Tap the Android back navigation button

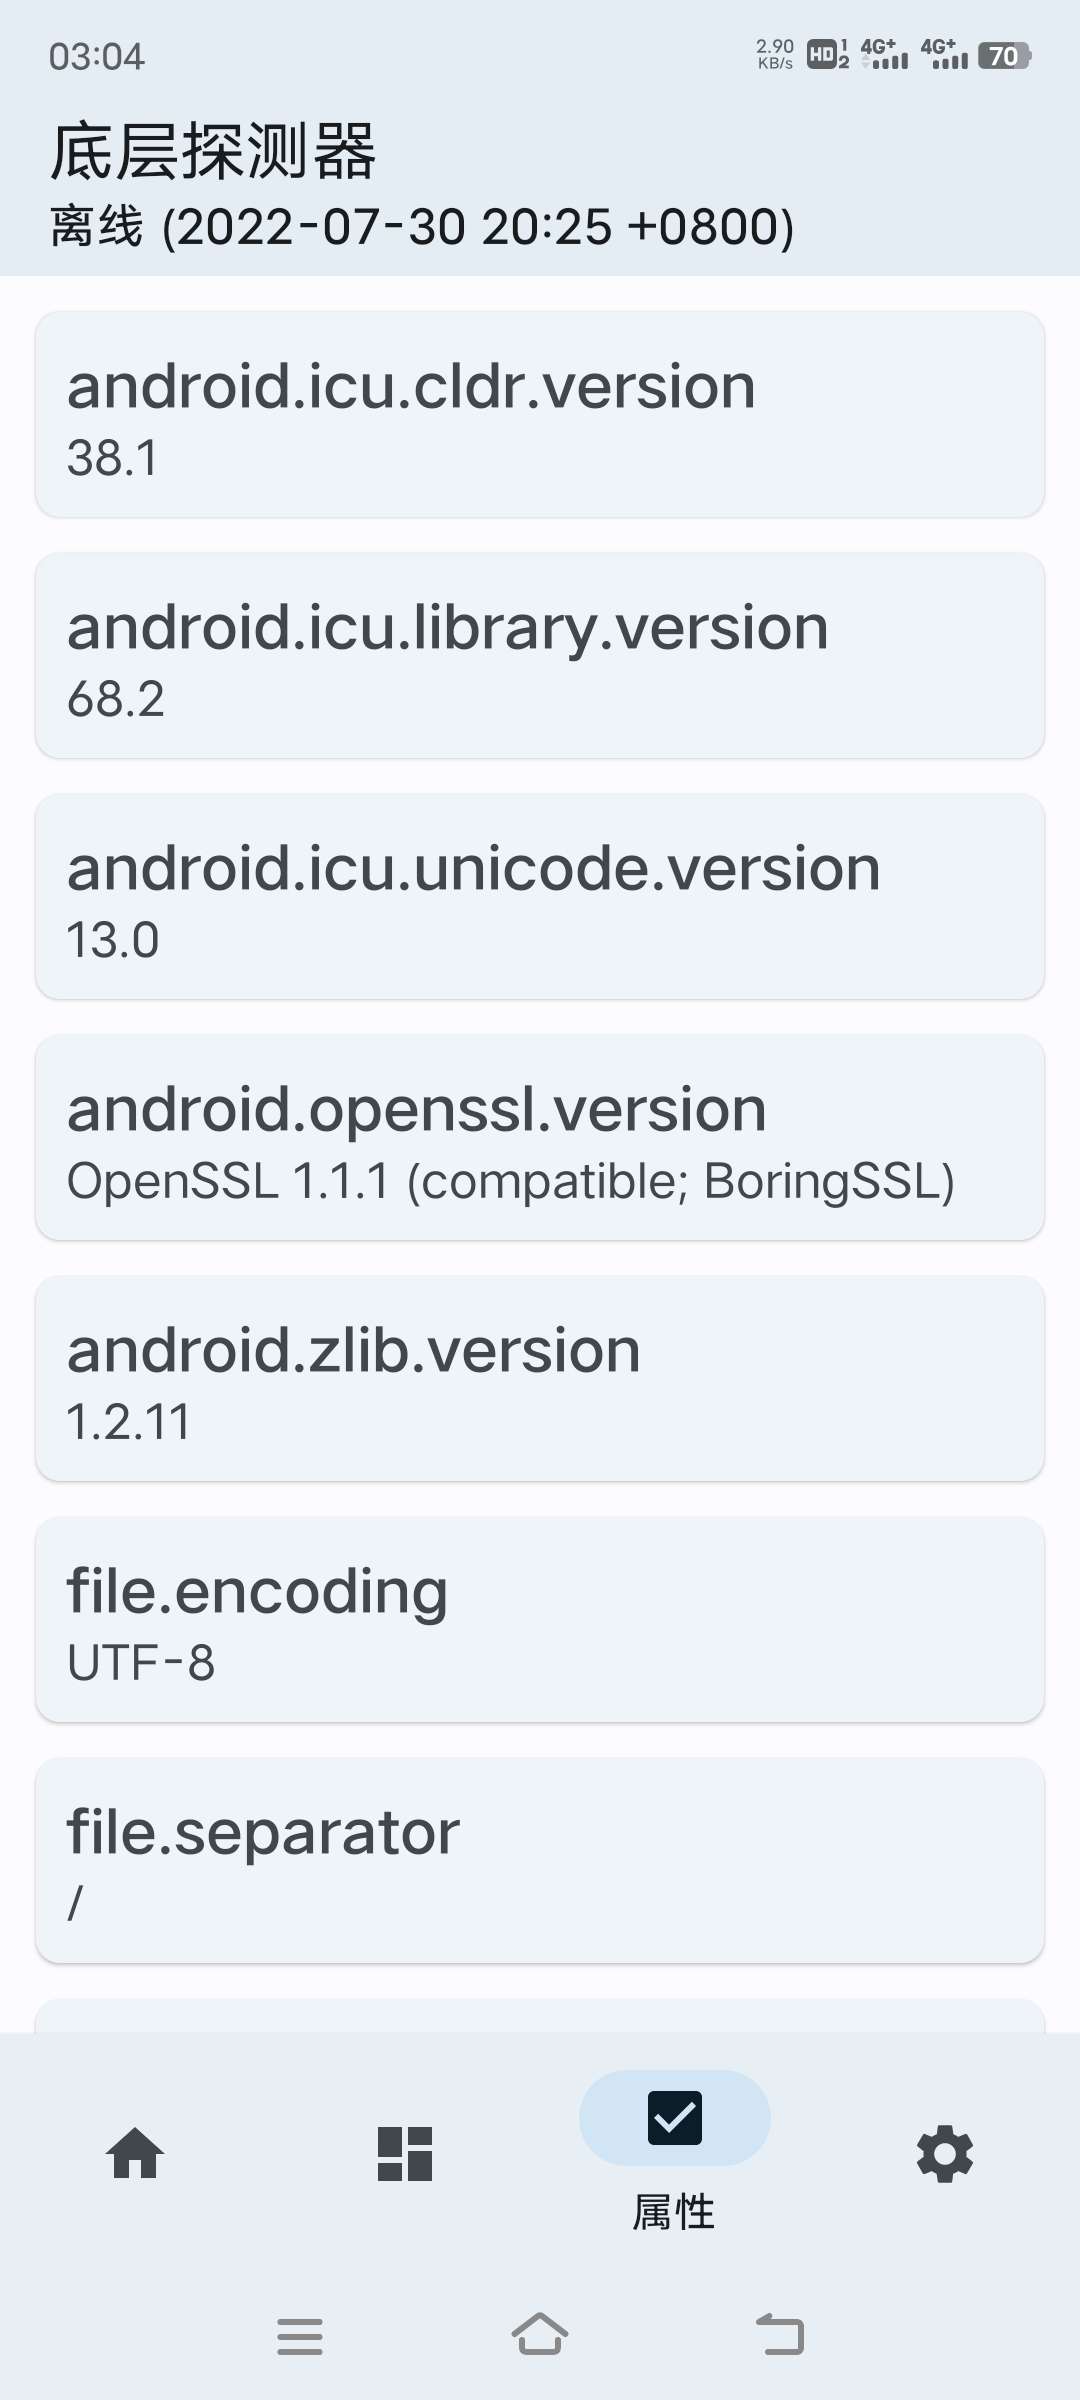pos(780,2335)
